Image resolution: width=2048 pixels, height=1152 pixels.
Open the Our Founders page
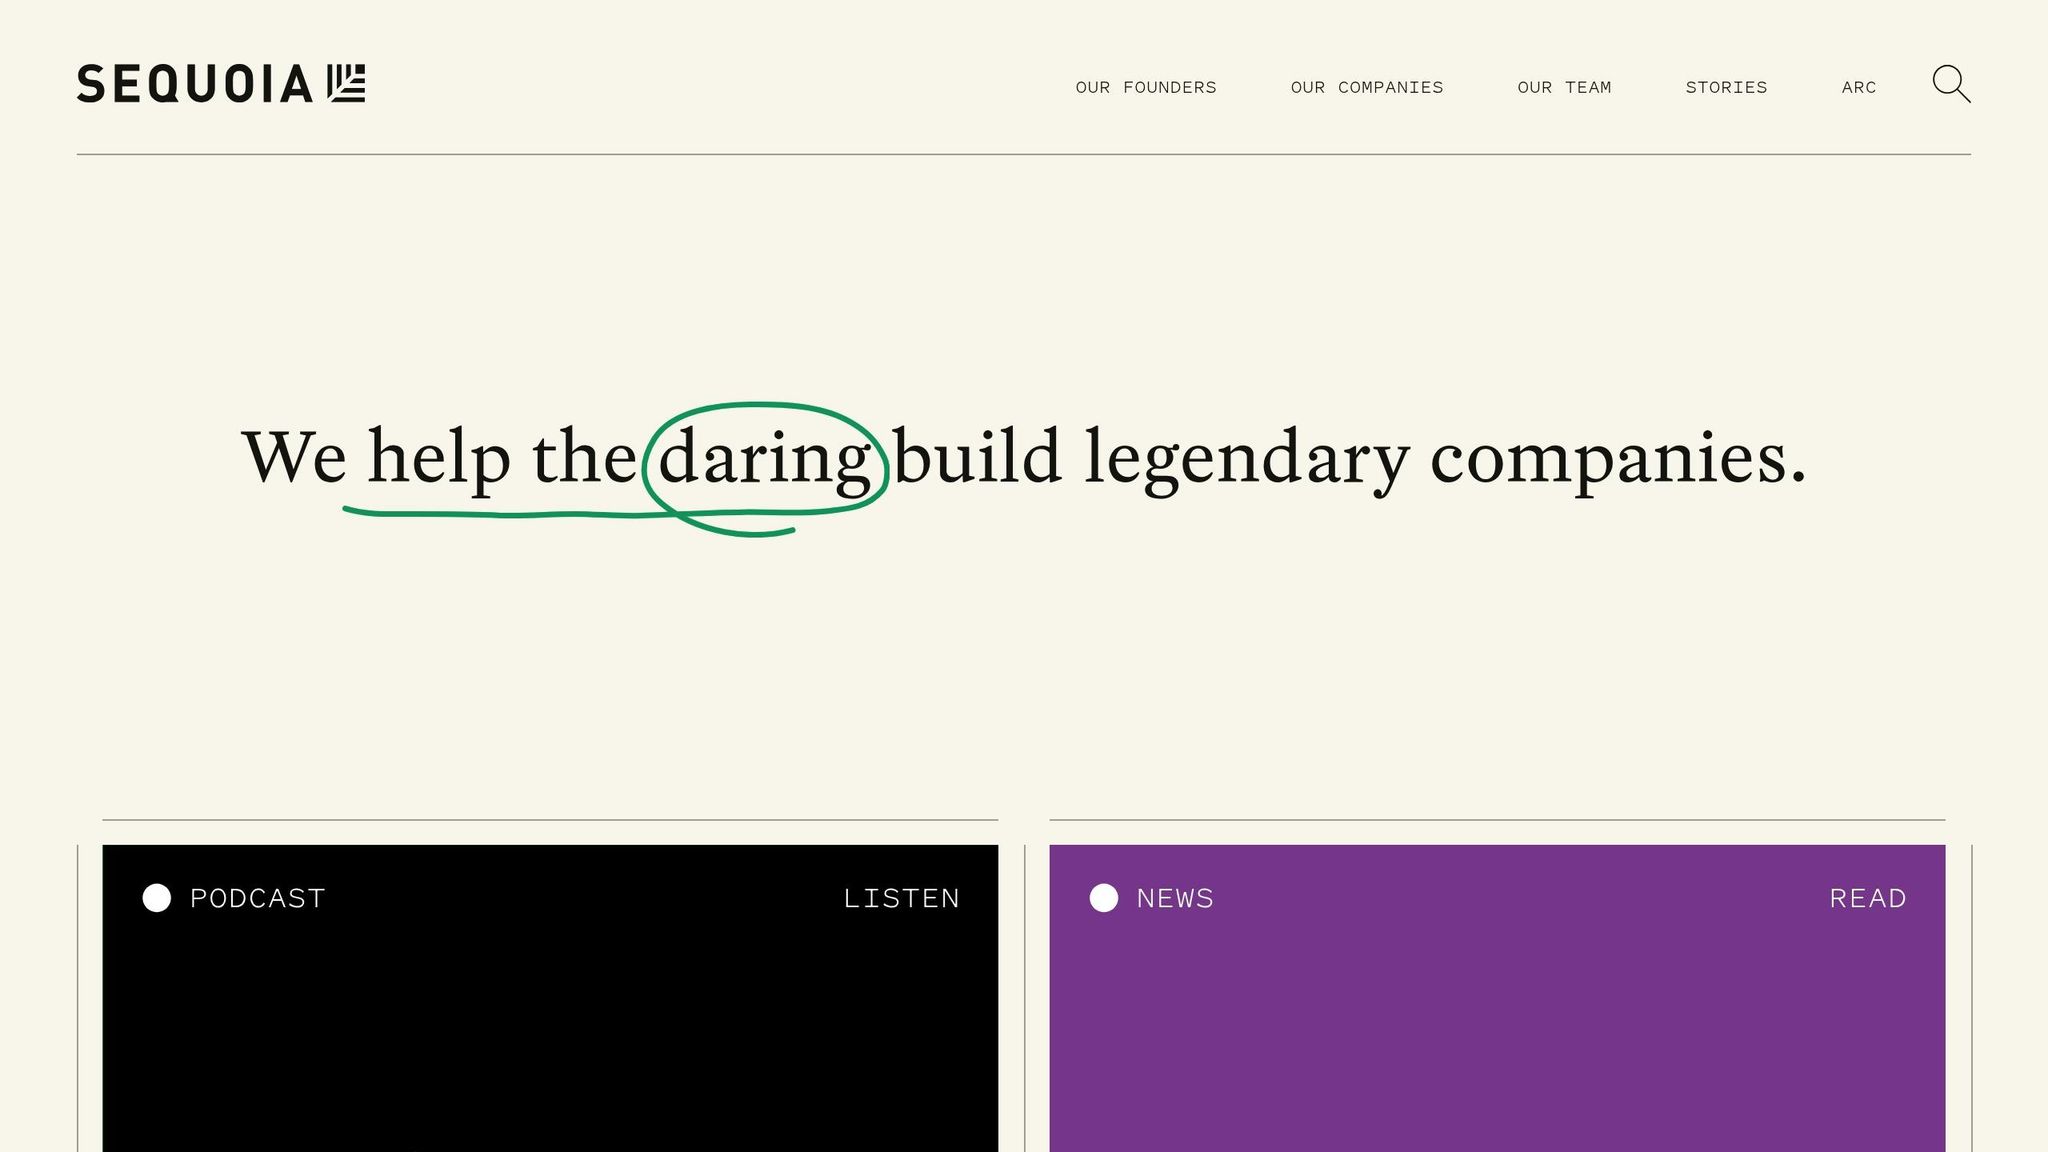1145,88
